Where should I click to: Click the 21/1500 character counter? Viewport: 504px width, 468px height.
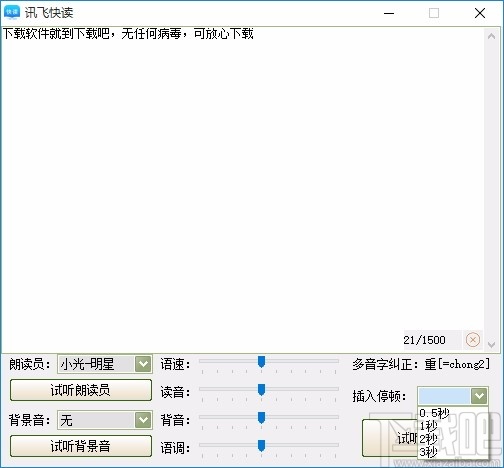[x=424, y=340]
